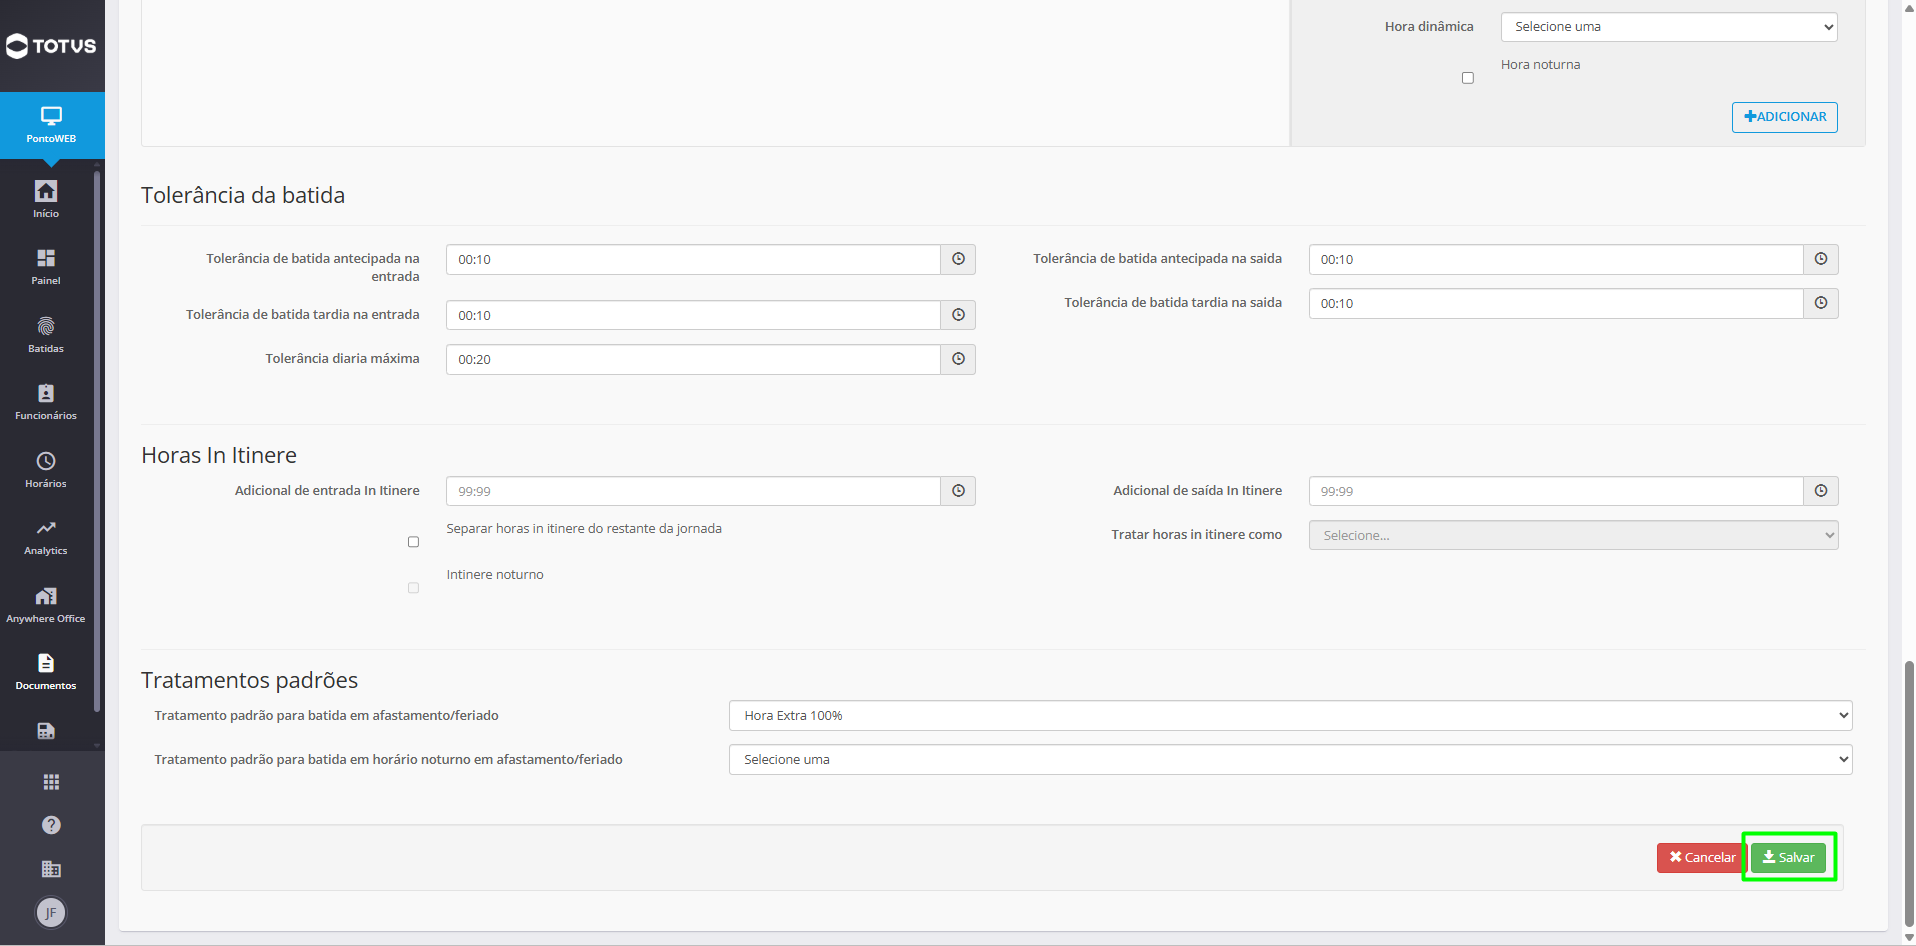Toggle the Intinere noturno checkbox
The height and width of the screenshot is (946, 1916).
click(413, 588)
